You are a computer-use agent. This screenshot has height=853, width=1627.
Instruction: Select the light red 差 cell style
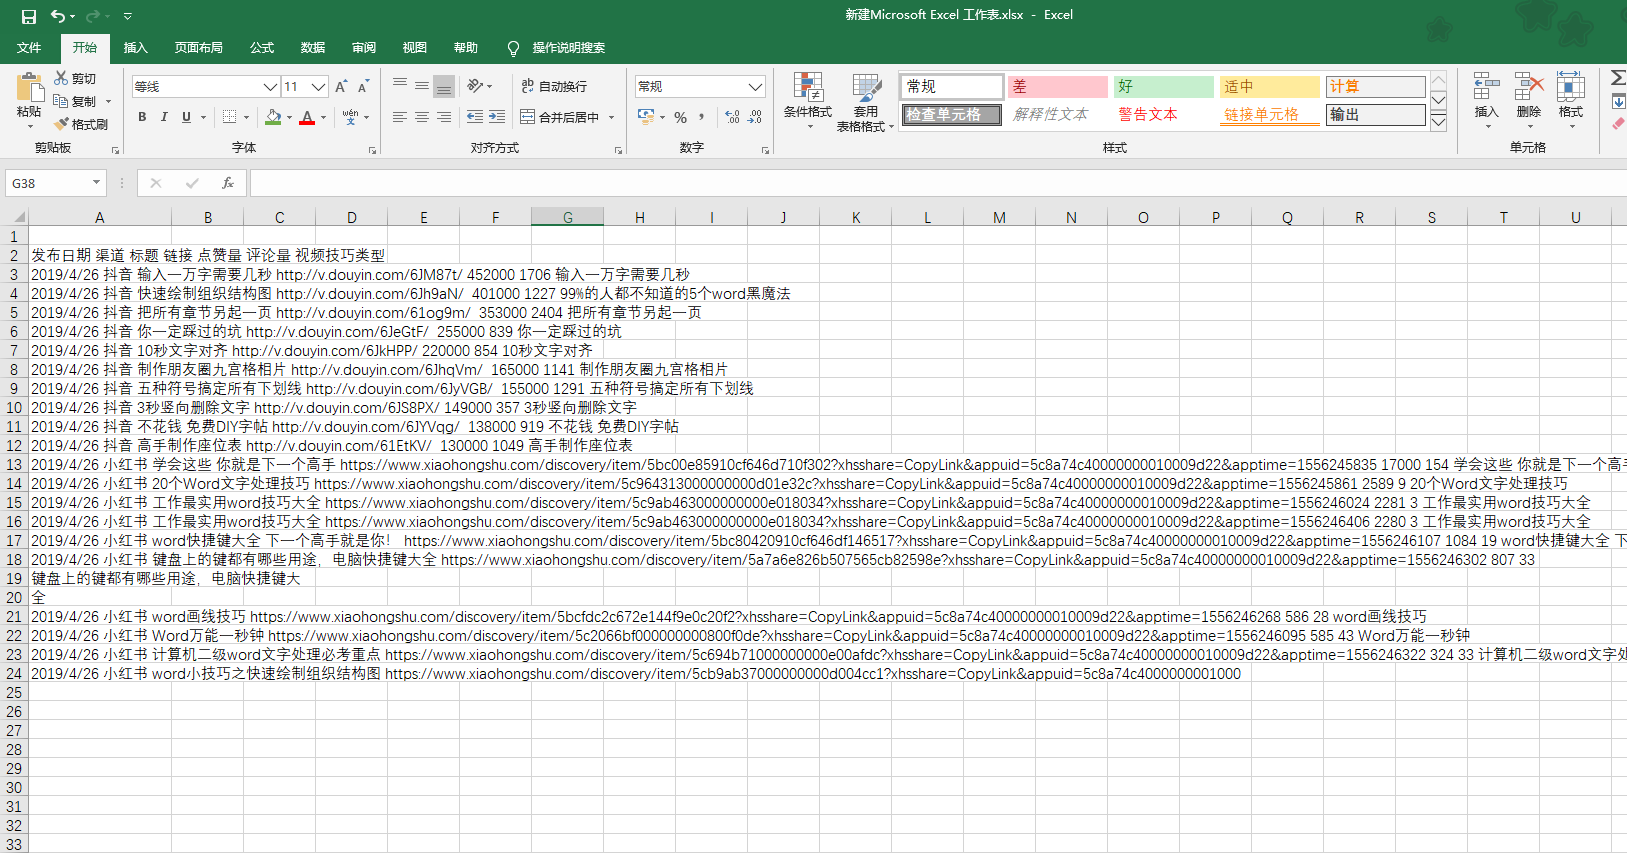tap(1057, 87)
